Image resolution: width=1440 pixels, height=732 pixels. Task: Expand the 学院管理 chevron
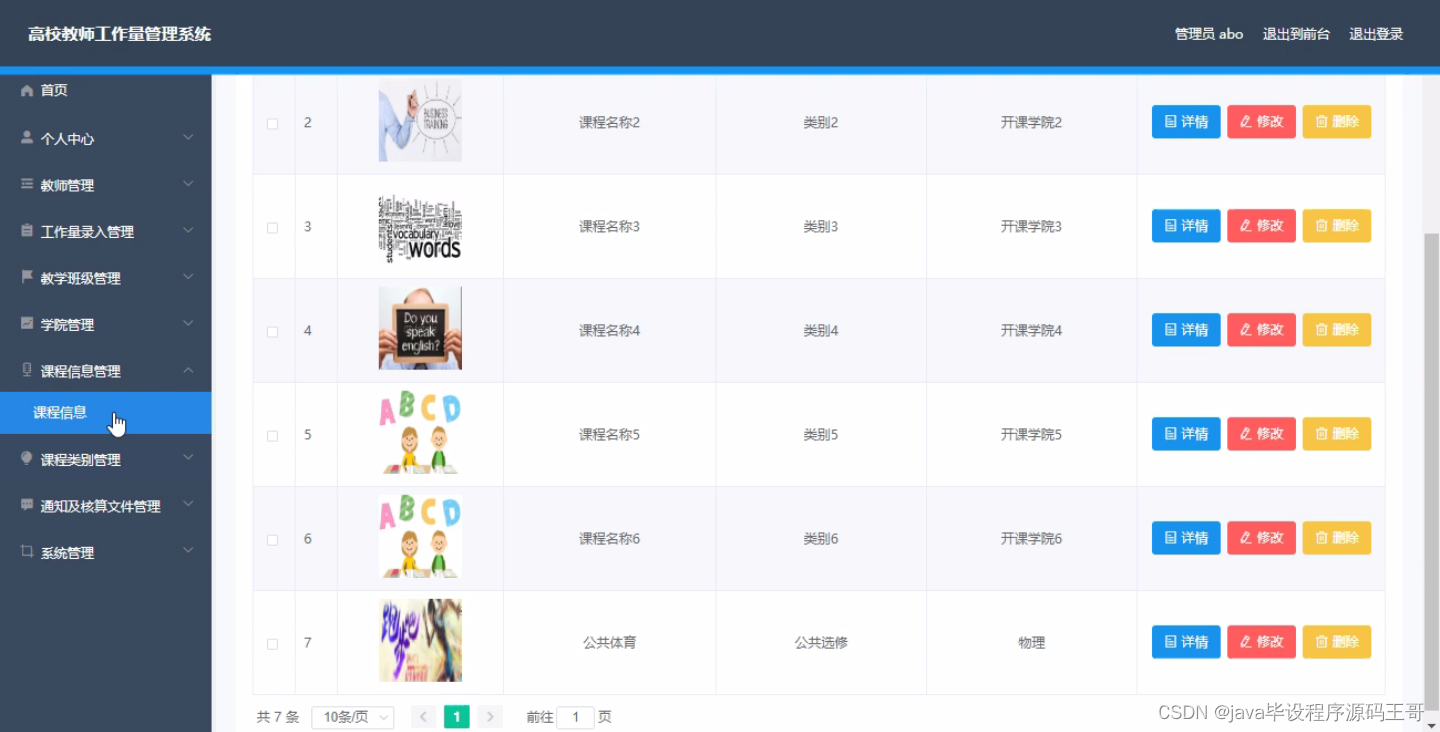(188, 324)
